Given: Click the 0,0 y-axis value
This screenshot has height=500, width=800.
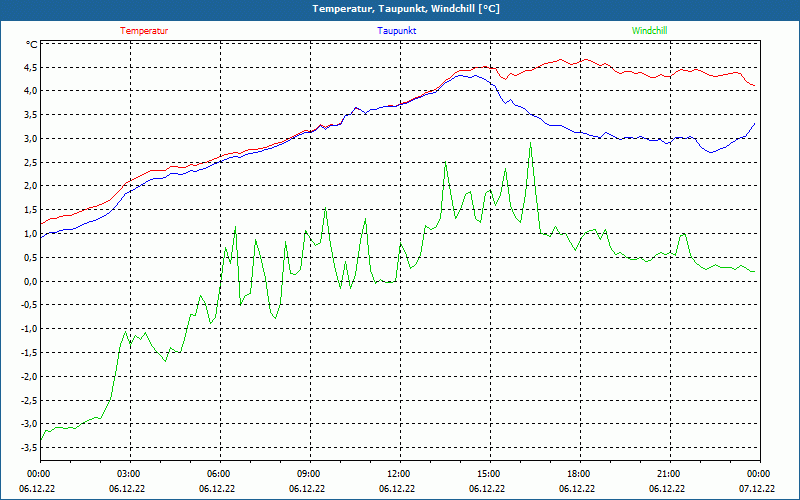Looking at the screenshot, I should coord(31,281).
